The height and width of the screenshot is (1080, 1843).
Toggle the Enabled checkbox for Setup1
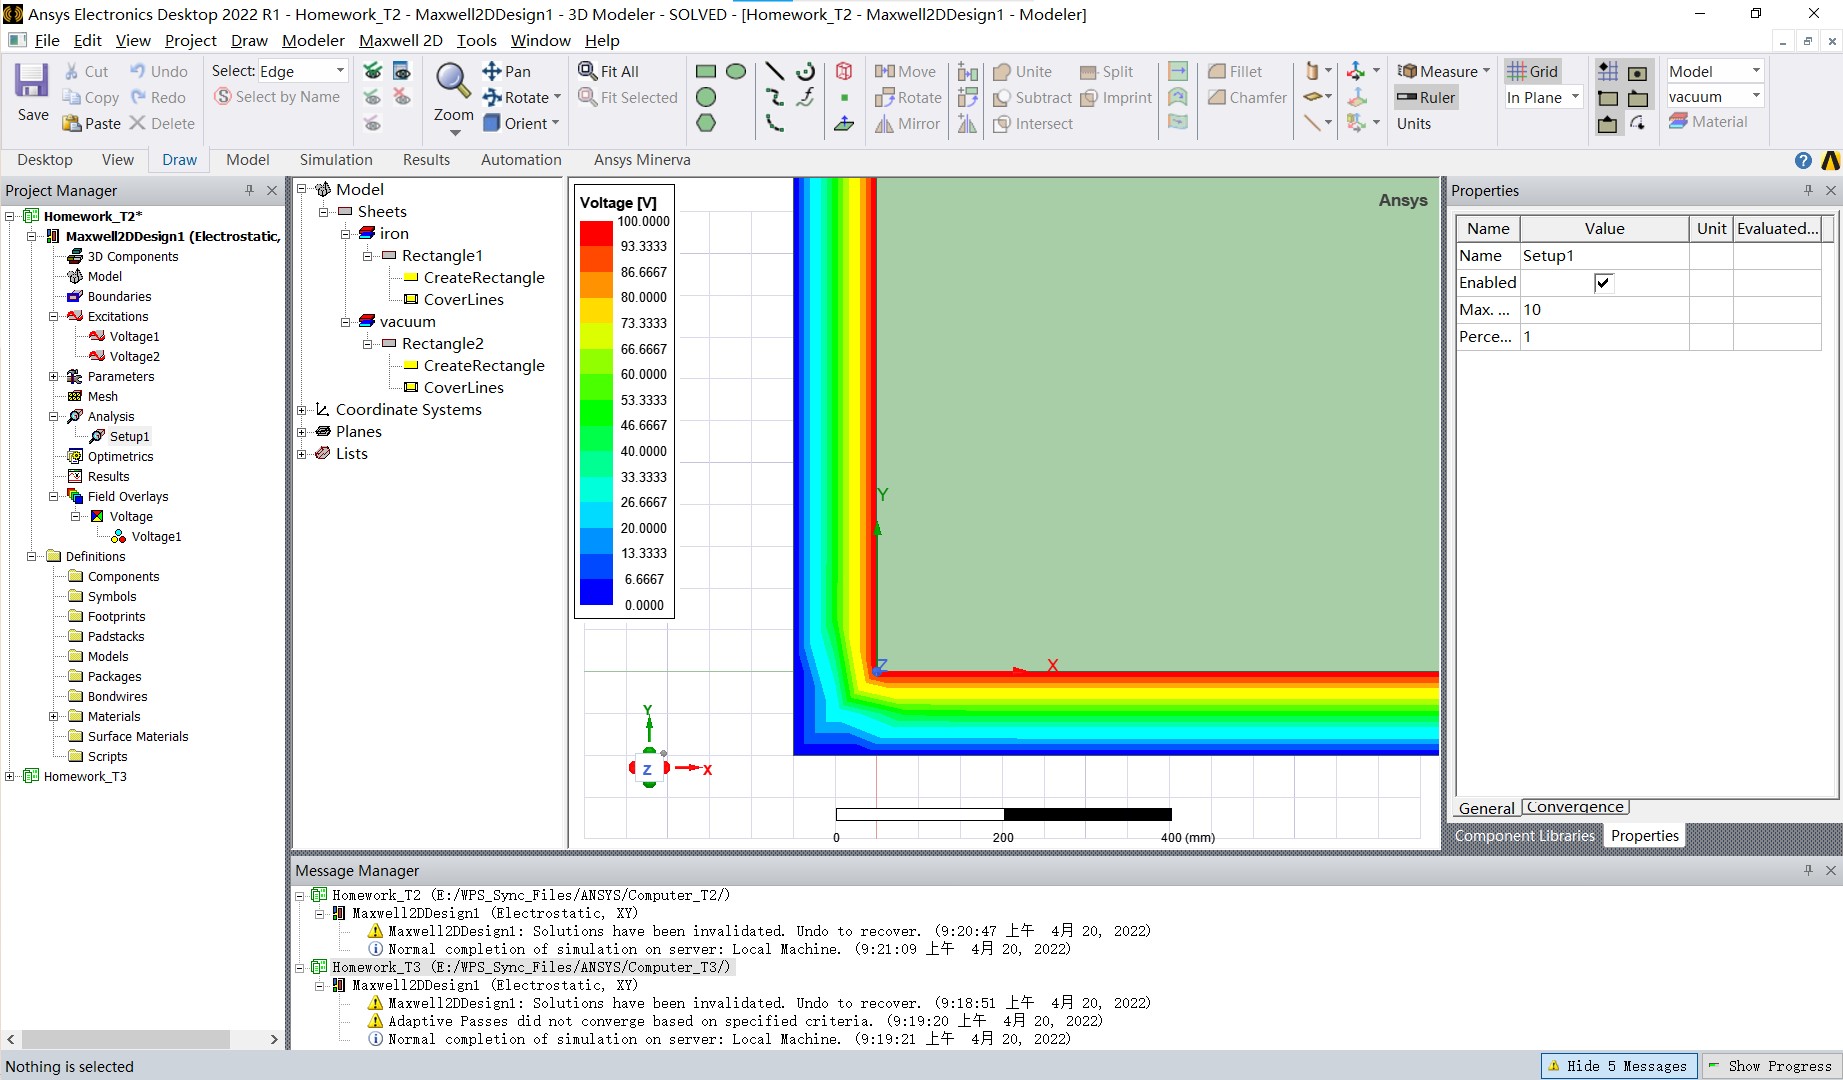[x=1603, y=282]
